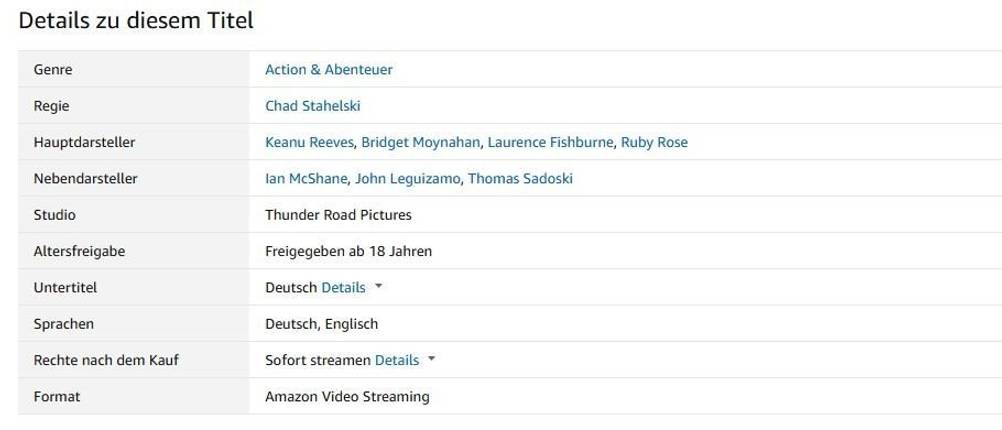This screenshot has width=1002, height=430.
Task: Click the Deutsch, Englisch languages text
Action: coord(321,324)
